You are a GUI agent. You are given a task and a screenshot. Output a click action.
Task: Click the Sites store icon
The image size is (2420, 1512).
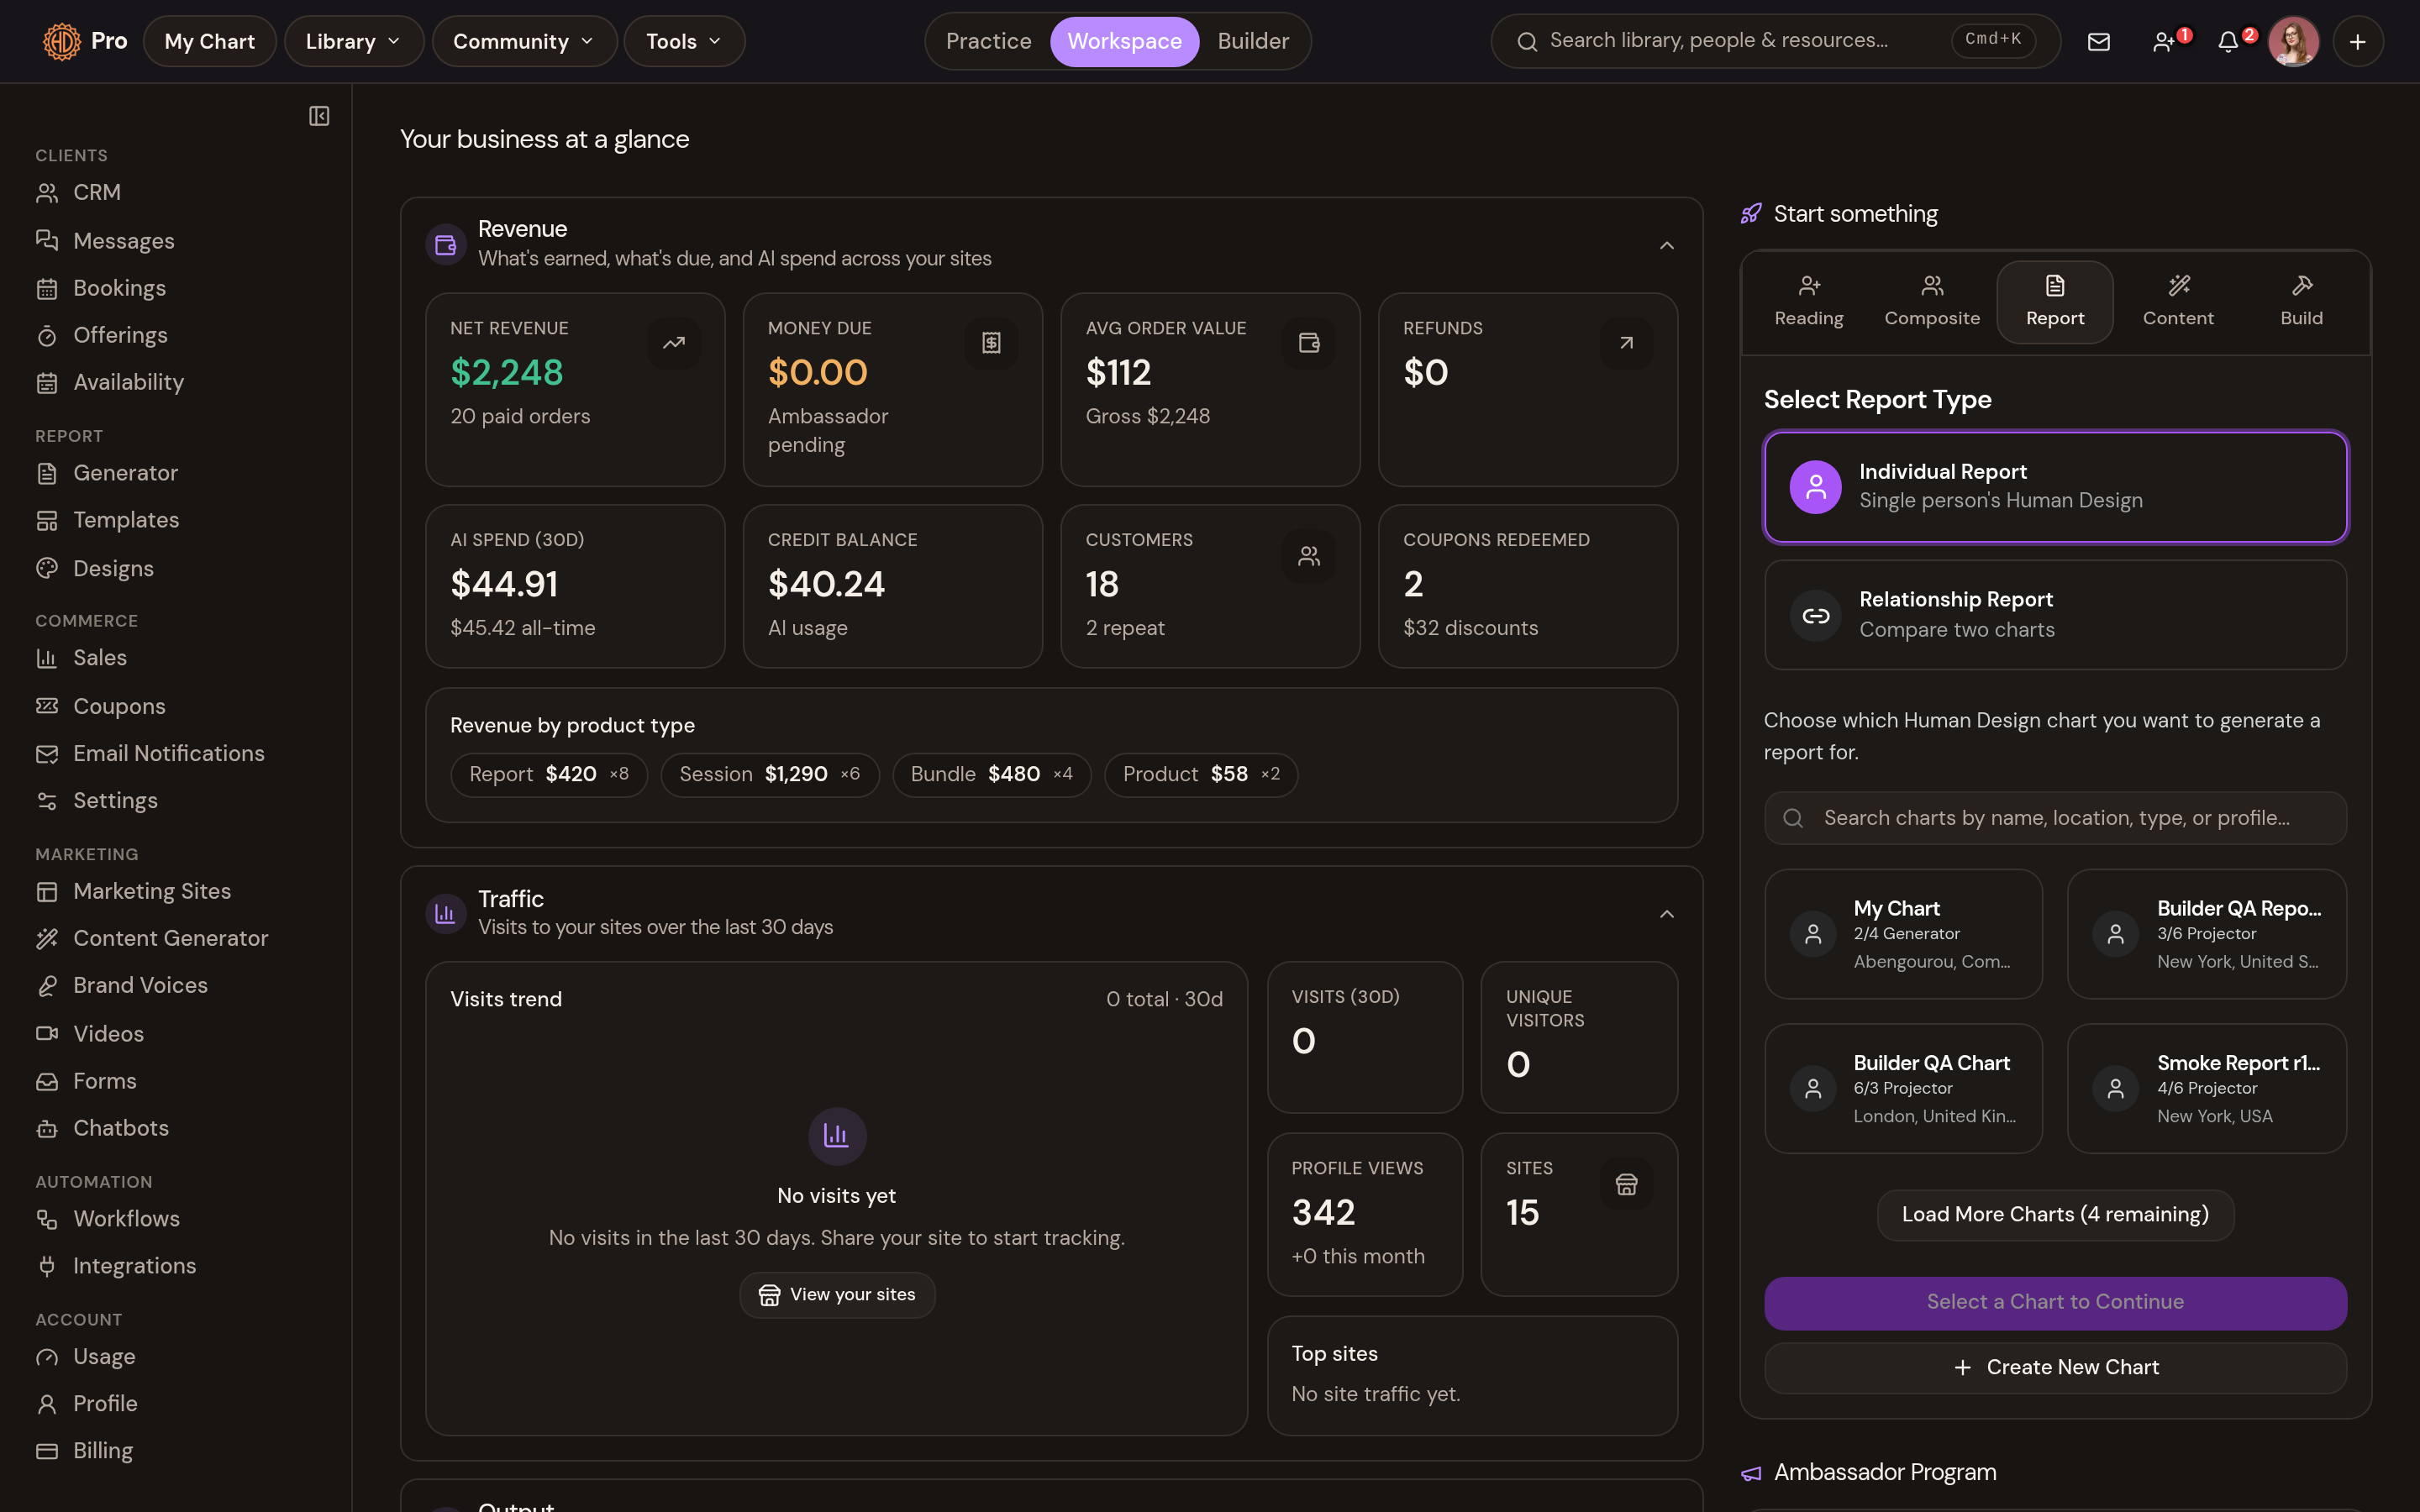tap(1626, 1184)
